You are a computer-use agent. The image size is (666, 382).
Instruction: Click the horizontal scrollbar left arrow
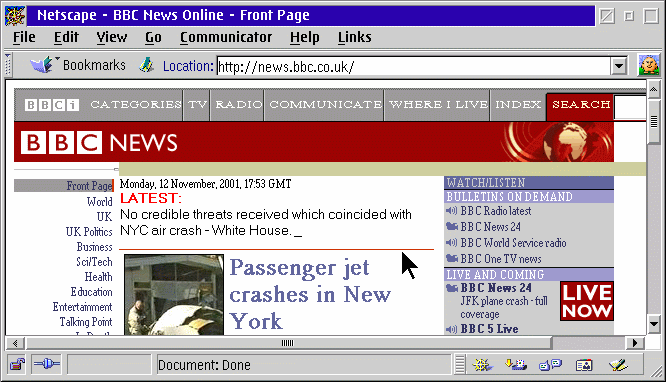(15, 343)
